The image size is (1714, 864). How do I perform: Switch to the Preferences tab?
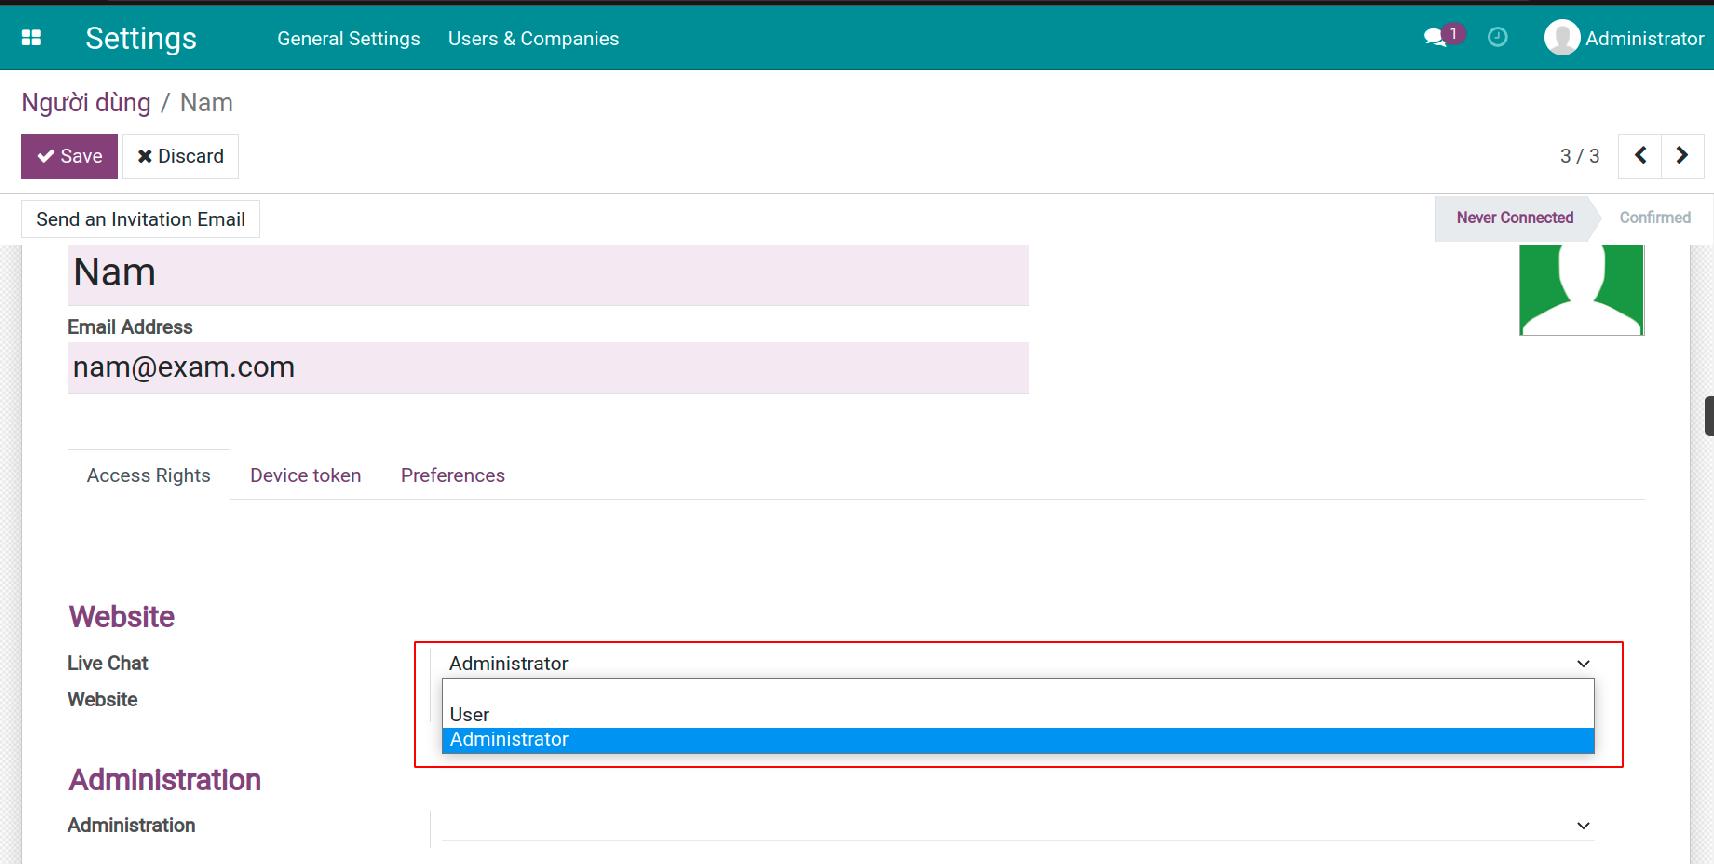[453, 475]
